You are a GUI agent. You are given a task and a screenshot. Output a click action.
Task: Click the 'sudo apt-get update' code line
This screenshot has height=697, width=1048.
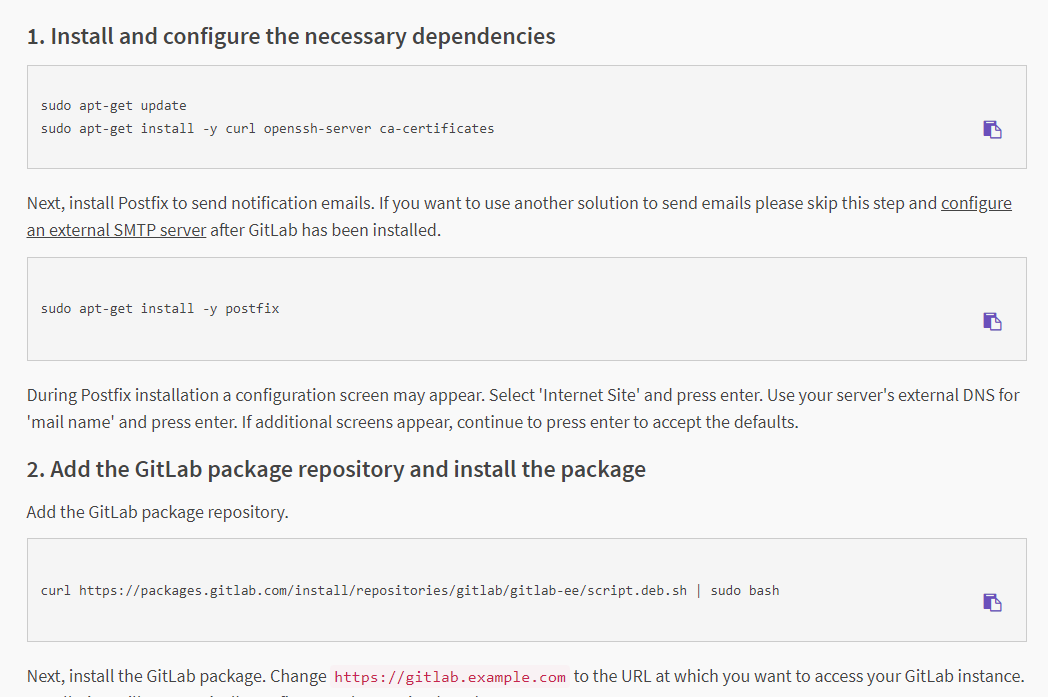pos(114,106)
